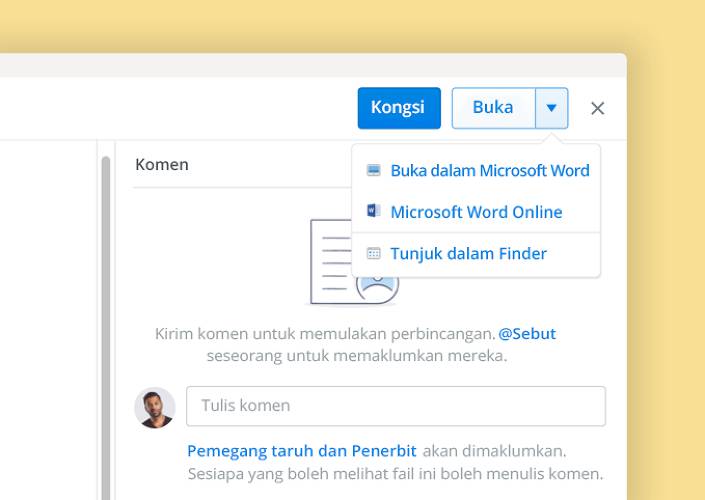Viewport: 705px width, 500px height.
Task: Select Microsoft Word Online option
Action: tap(476, 212)
